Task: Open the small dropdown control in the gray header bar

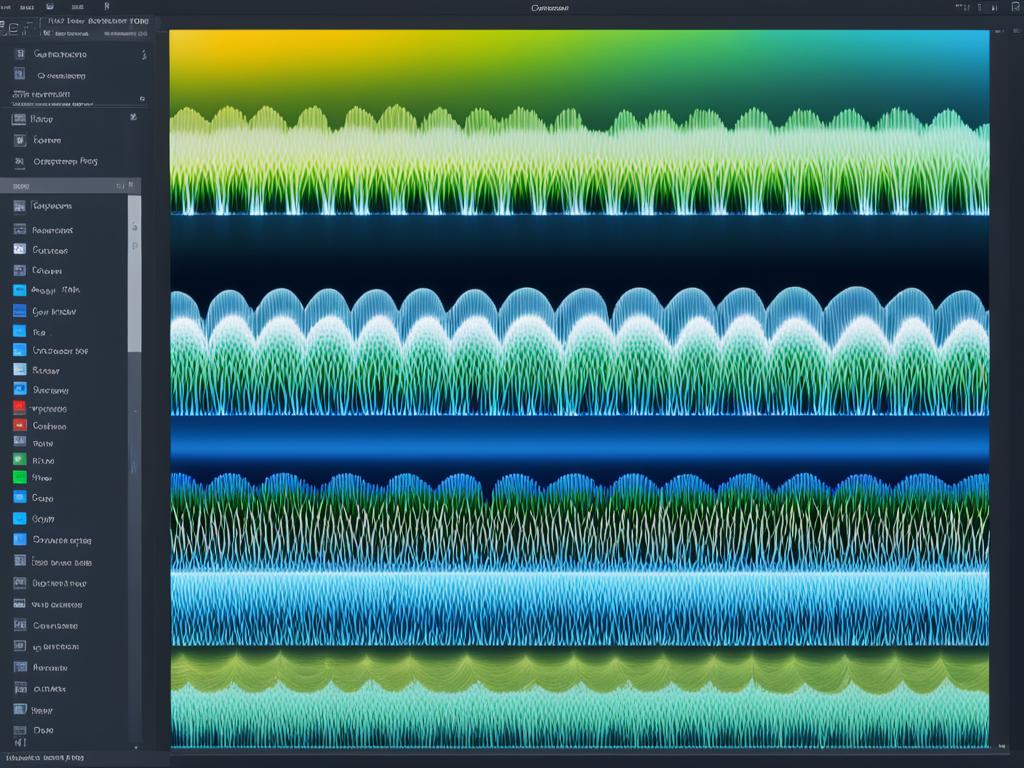Action: (120, 186)
